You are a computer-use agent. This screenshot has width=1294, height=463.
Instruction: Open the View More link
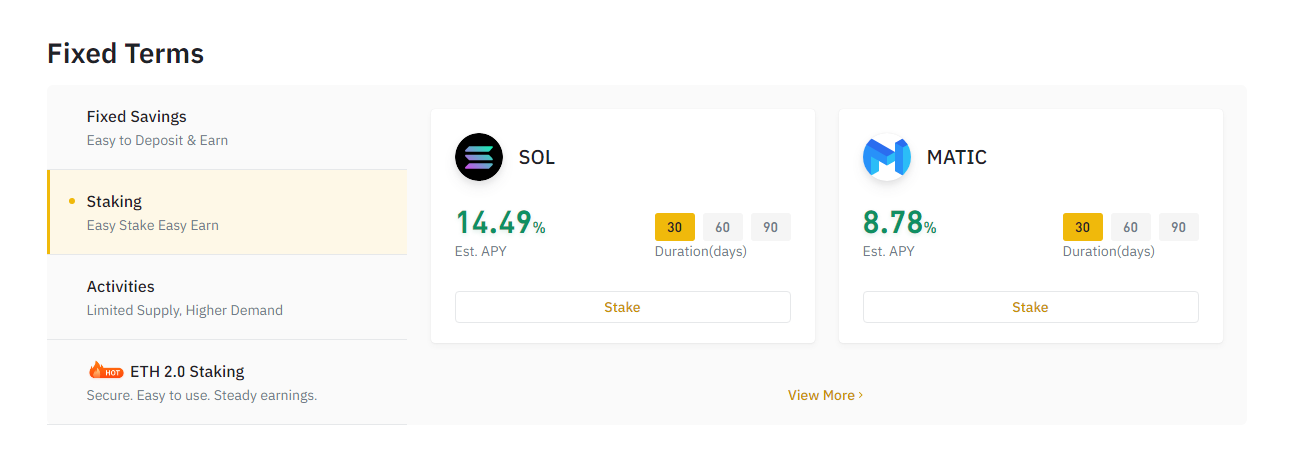[x=825, y=395]
